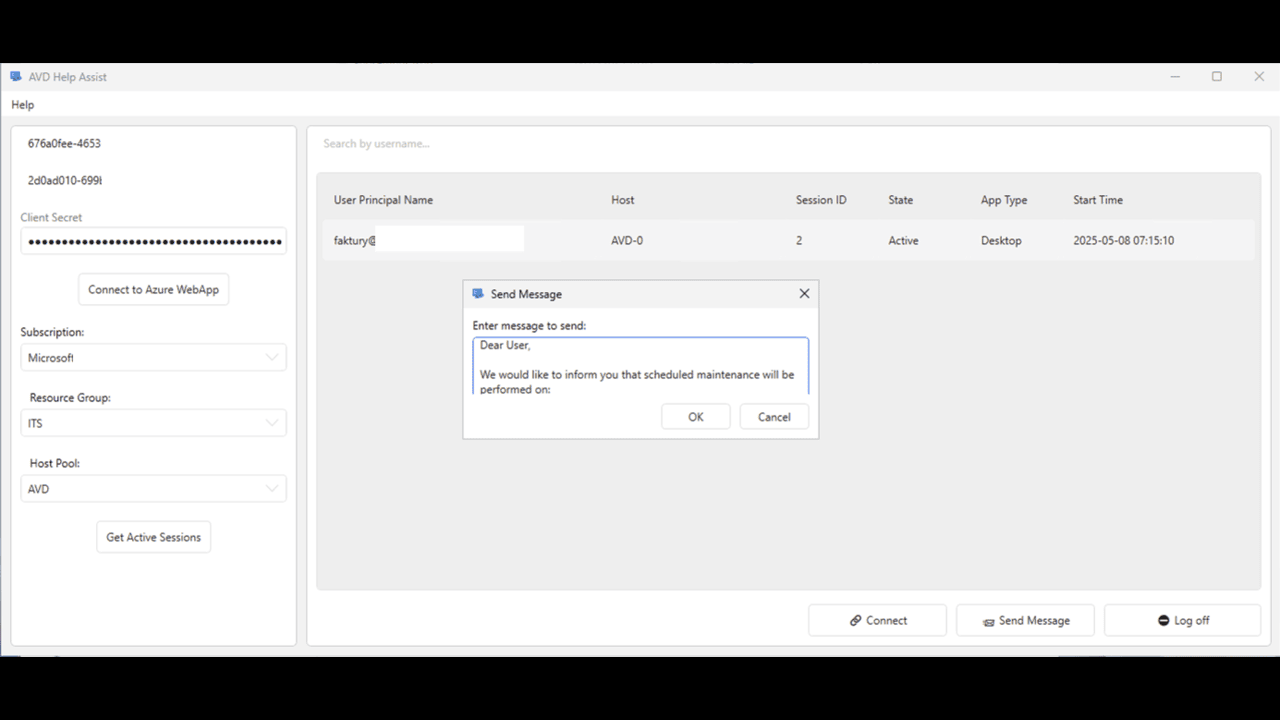Click the Active state cell

pos(903,241)
